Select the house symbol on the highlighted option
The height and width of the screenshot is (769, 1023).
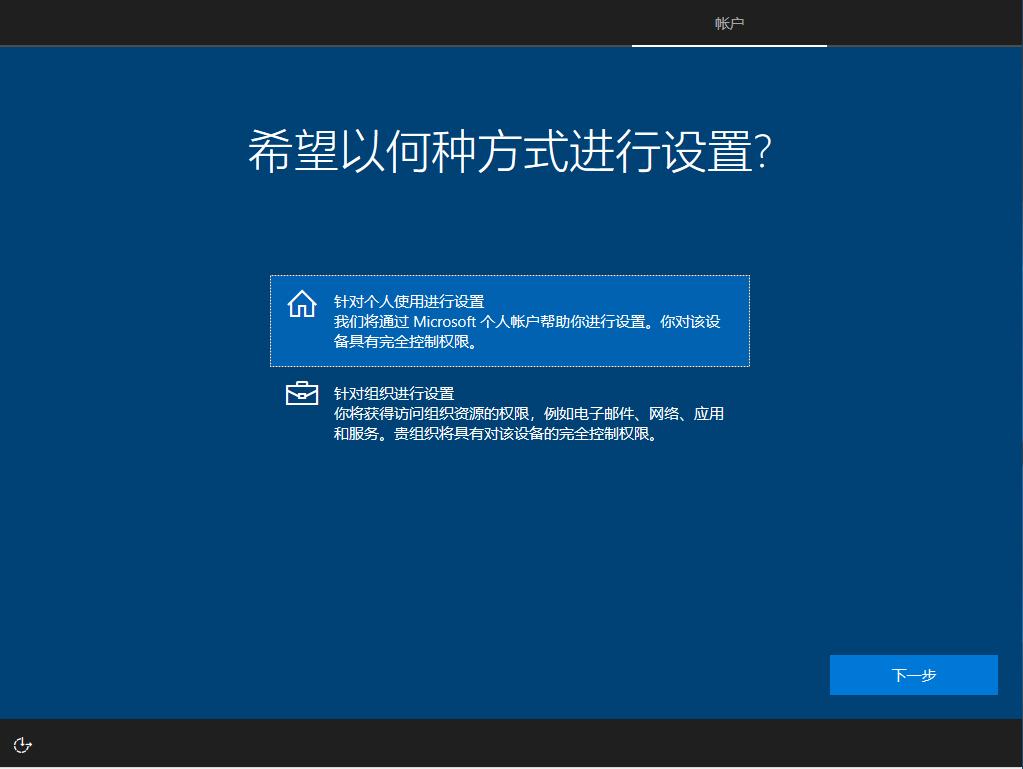click(301, 305)
